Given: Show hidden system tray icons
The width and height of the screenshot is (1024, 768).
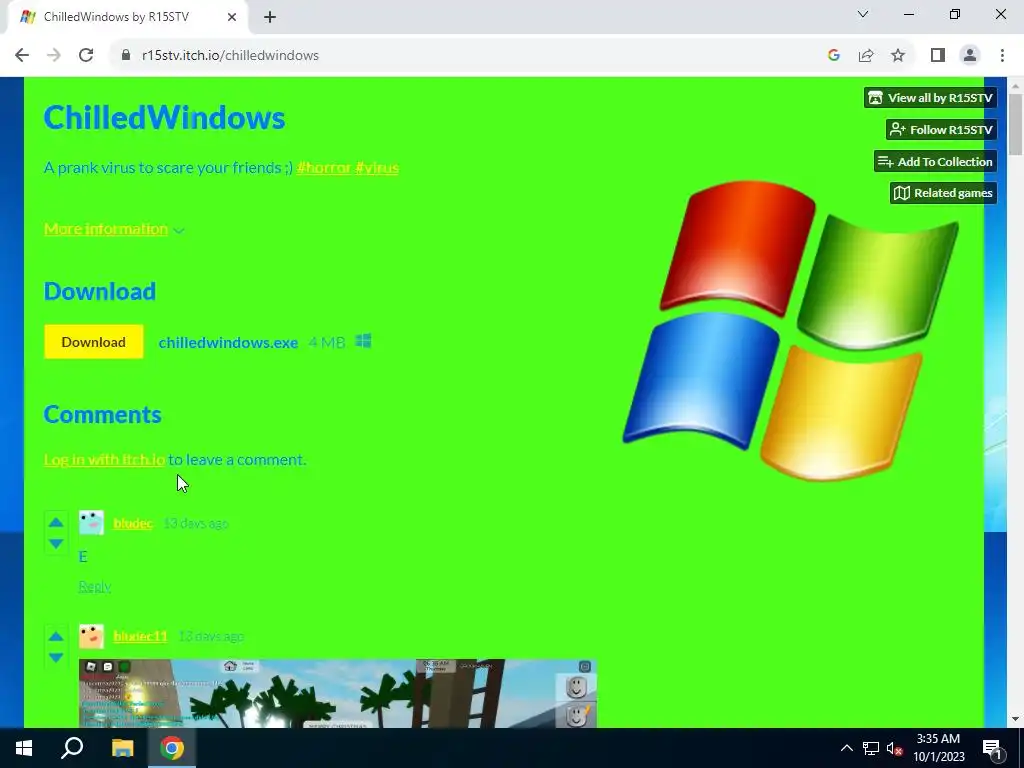Looking at the screenshot, I should pos(846,748).
